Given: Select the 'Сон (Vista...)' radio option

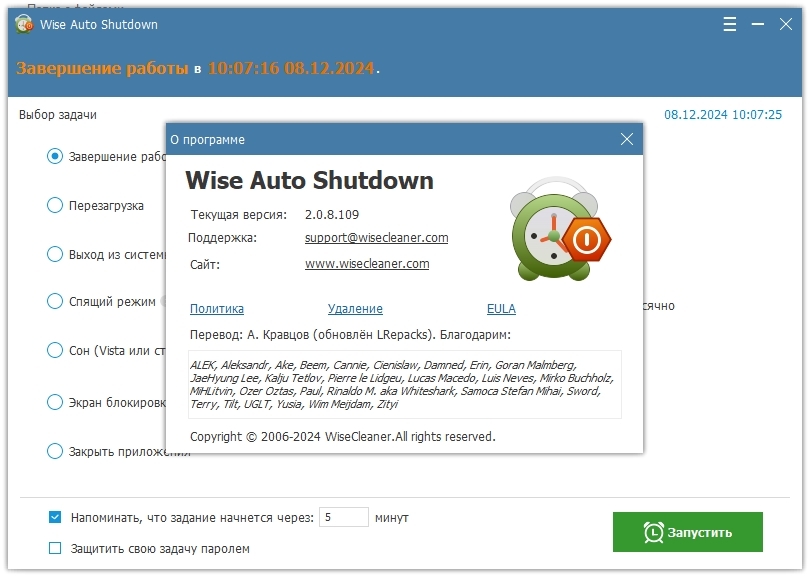Looking at the screenshot, I should pos(55,350).
